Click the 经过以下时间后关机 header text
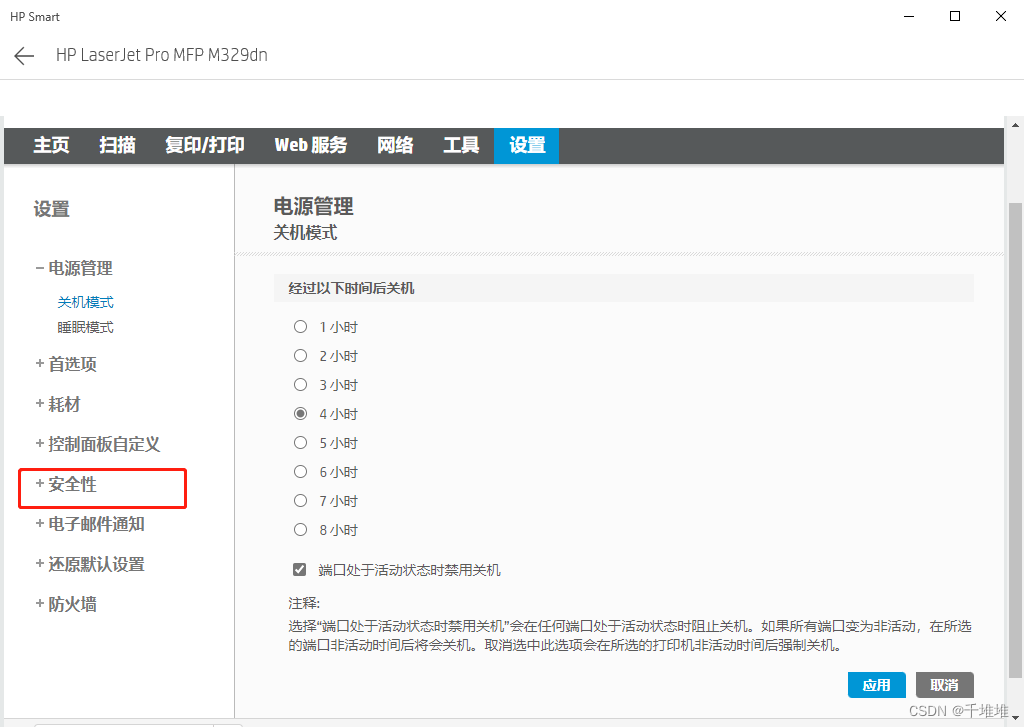Image resolution: width=1024 pixels, height=727 pixels. [351, 288]
